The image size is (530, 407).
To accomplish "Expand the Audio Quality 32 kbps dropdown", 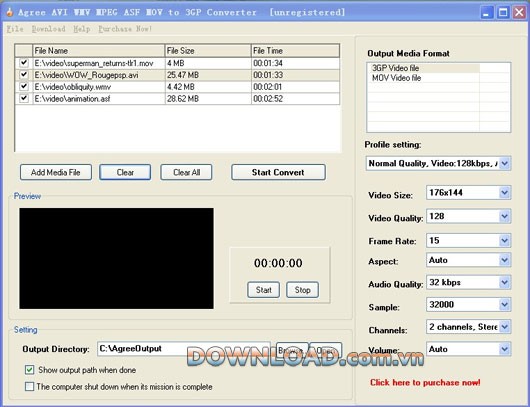I will (x=504, y=283).
